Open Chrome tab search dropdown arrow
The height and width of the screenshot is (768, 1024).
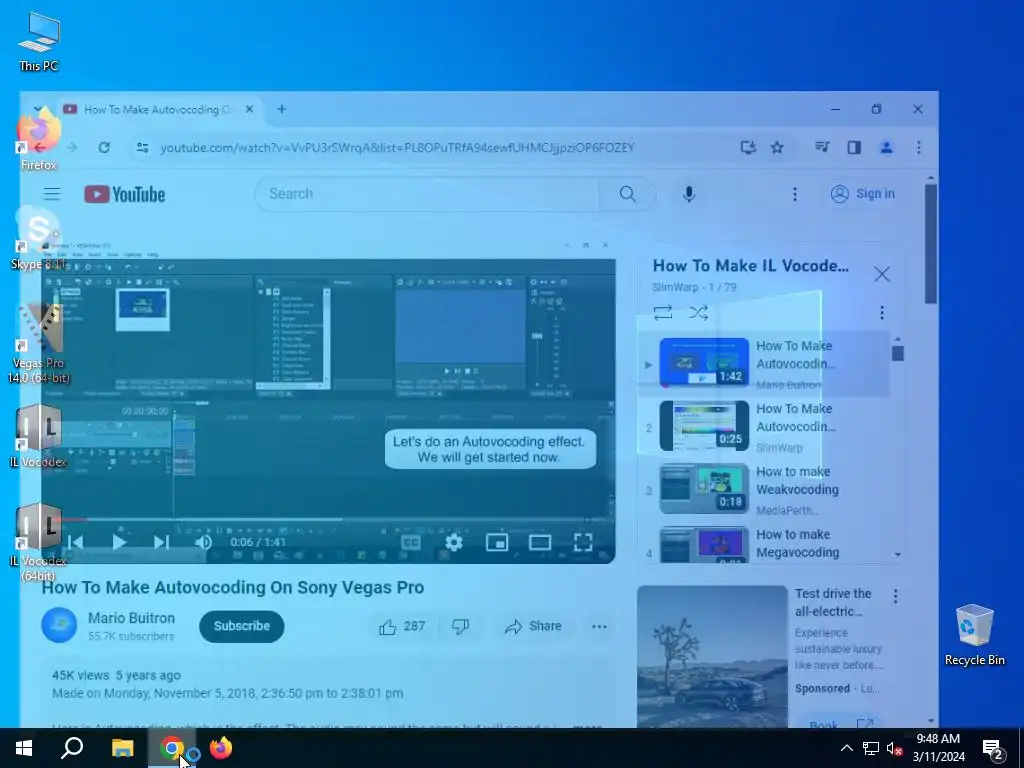[37, 108]
